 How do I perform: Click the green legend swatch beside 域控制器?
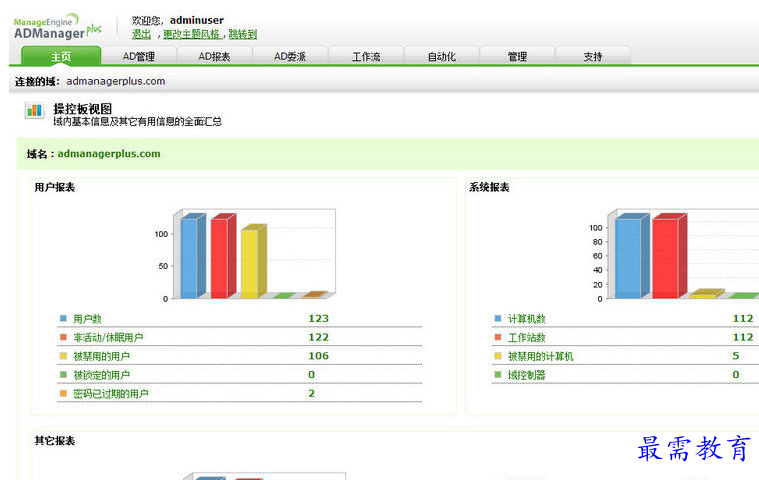click(x=498, y=375)
